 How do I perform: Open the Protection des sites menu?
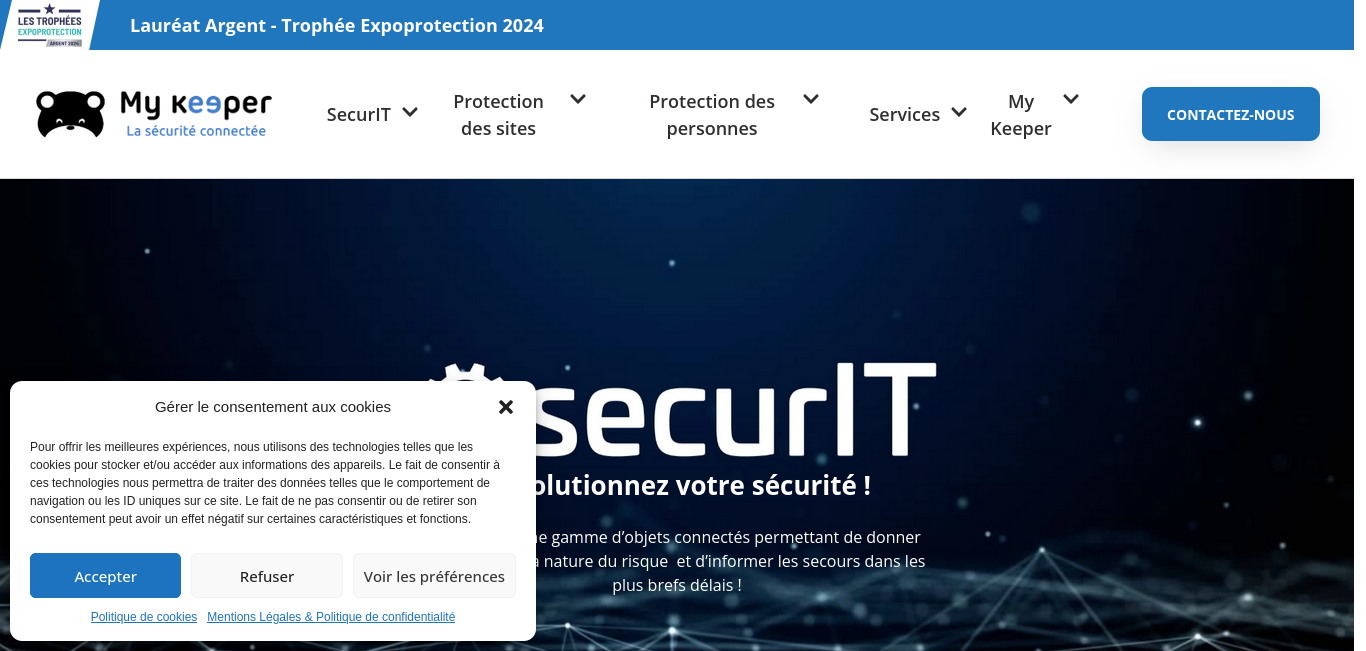498,115
